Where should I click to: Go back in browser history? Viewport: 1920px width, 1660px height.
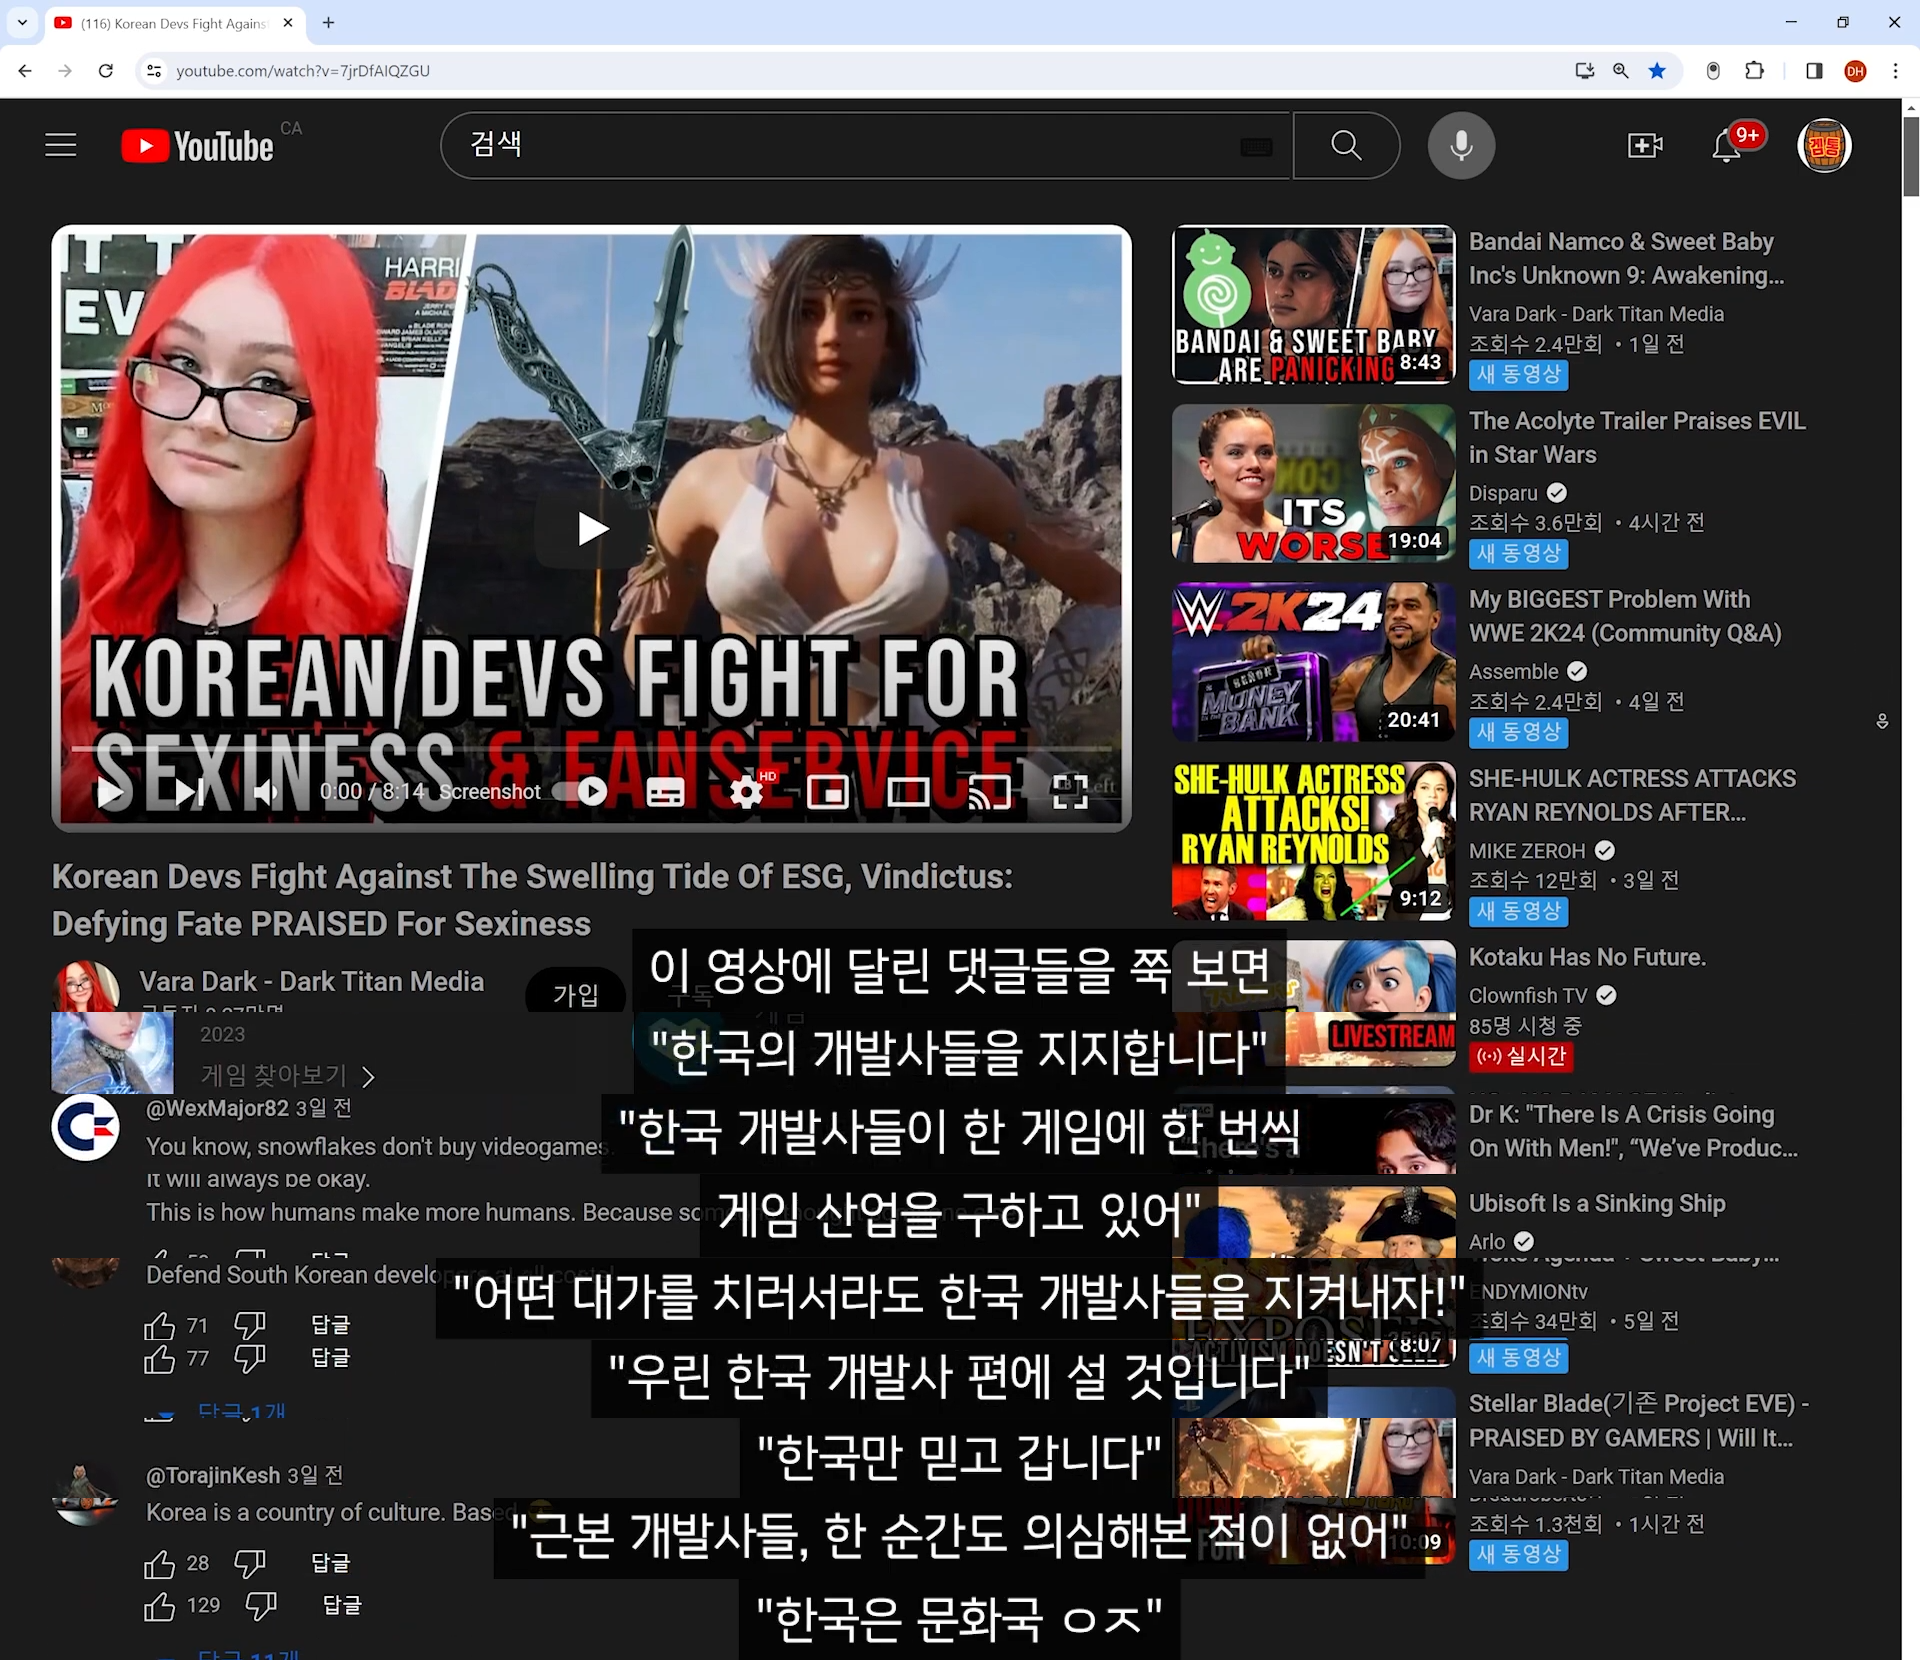point(25,71)
